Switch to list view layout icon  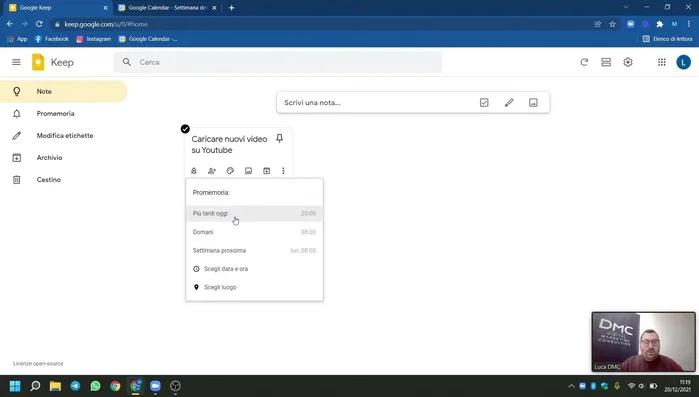click(606, 62)
